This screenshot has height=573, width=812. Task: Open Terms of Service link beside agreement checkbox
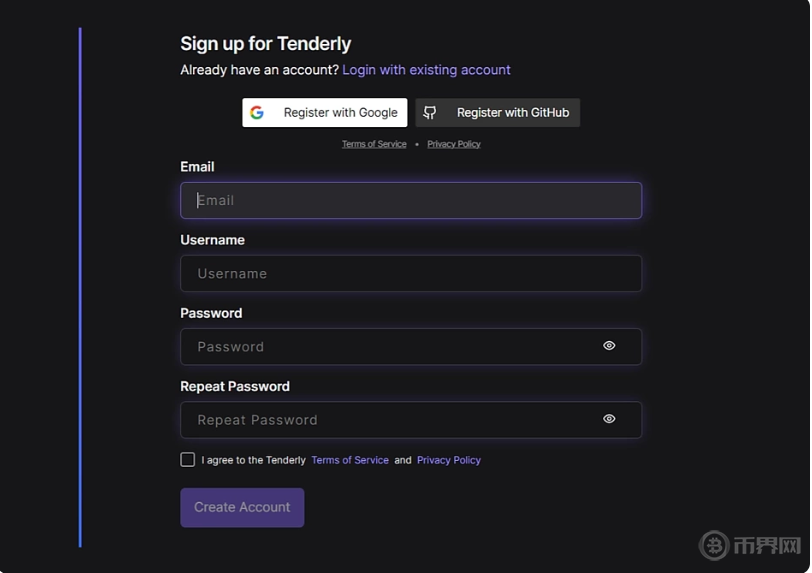[350, 460]
